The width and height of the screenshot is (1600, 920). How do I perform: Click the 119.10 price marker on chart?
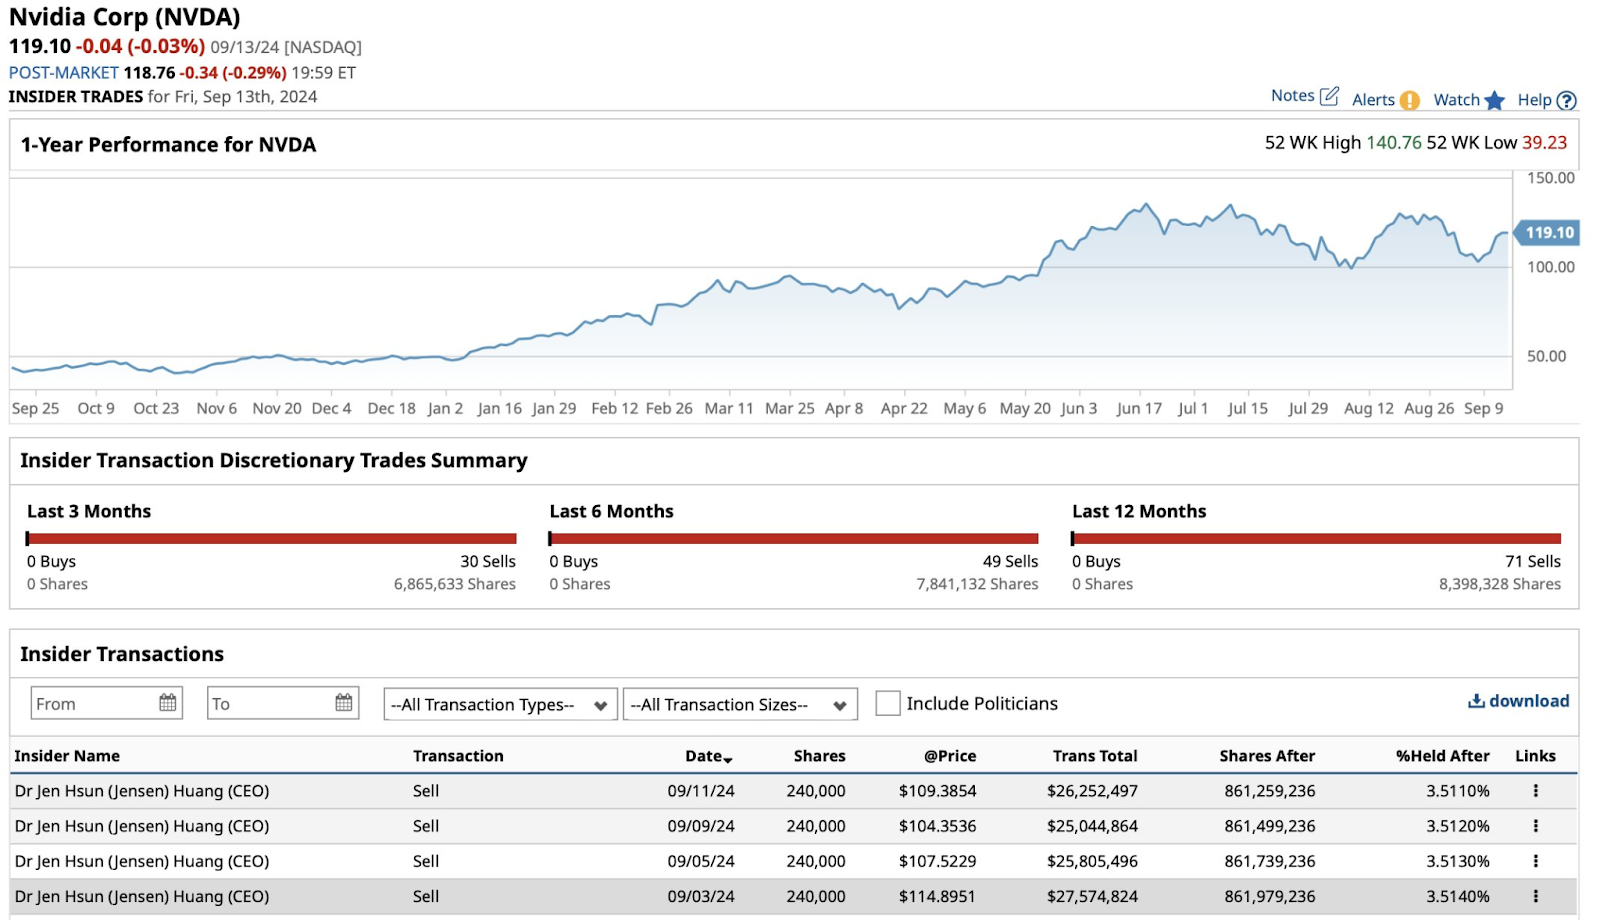pyautogui.click(x=1547, y=232)
